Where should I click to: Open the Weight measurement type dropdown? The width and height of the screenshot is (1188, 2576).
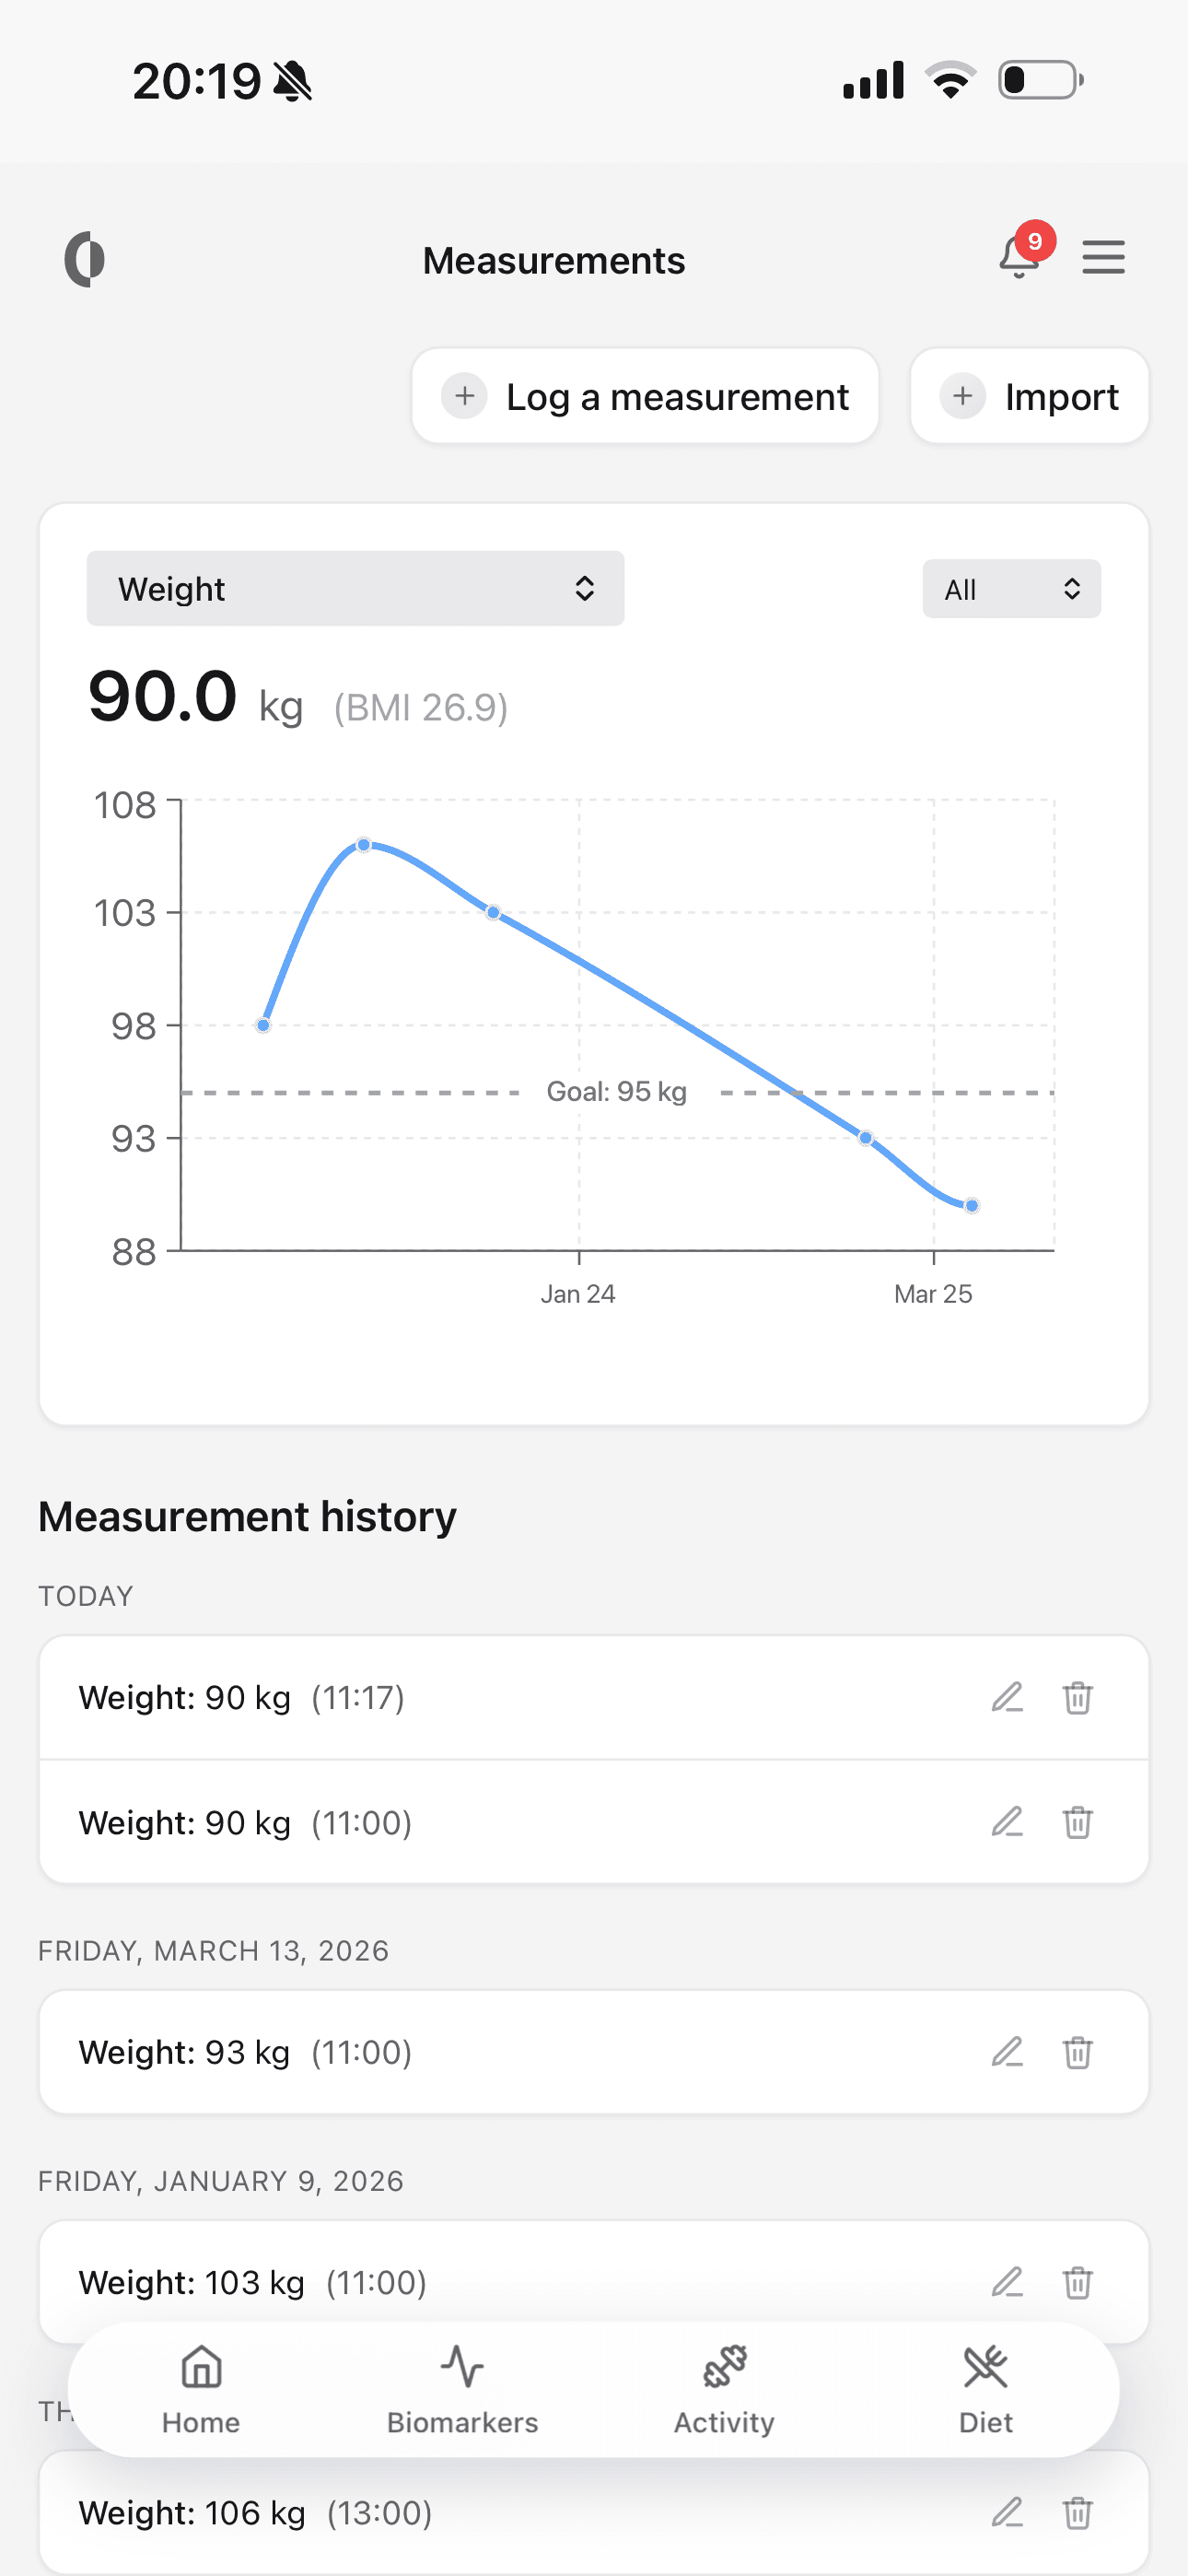pyautogui.click(x=355, y=589)
